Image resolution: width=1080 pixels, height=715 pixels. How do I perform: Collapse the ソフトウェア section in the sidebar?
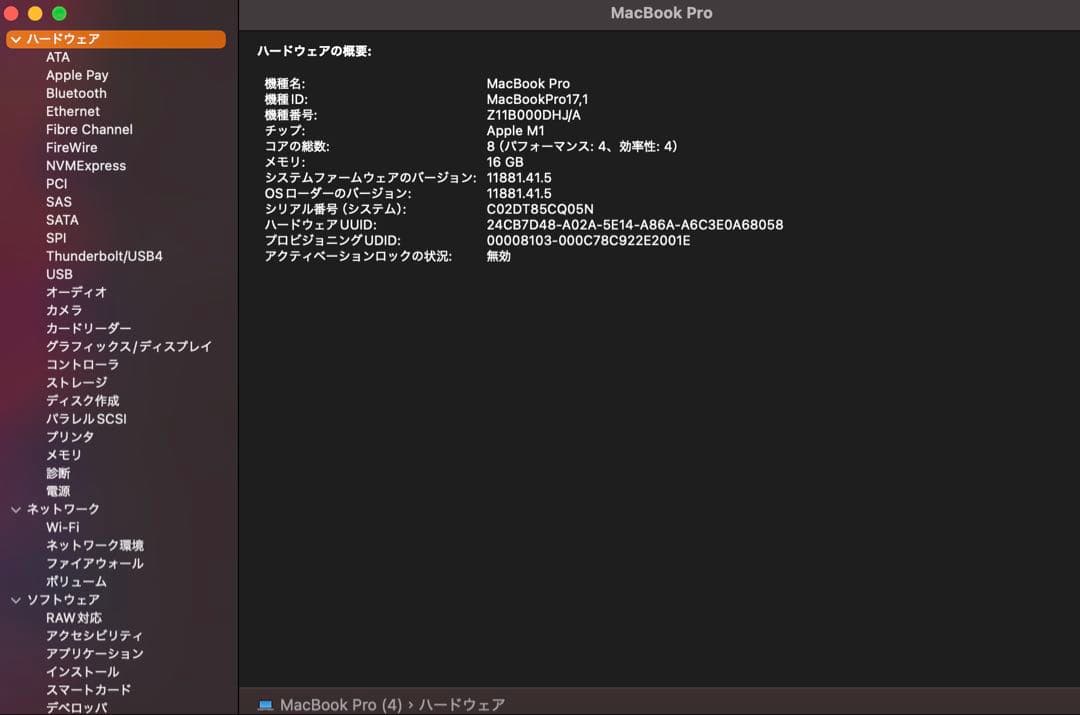pyautogui.click(x=14, y=599)
